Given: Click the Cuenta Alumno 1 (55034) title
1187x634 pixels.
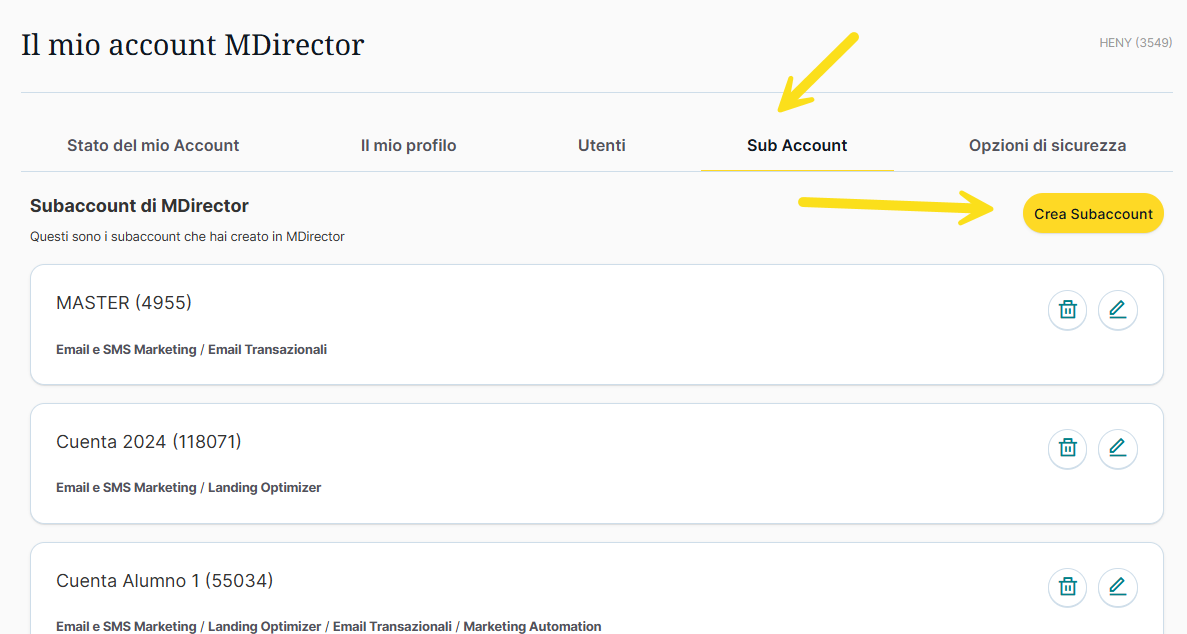Looking at the screenshot, I should click(x=164, y=581).
